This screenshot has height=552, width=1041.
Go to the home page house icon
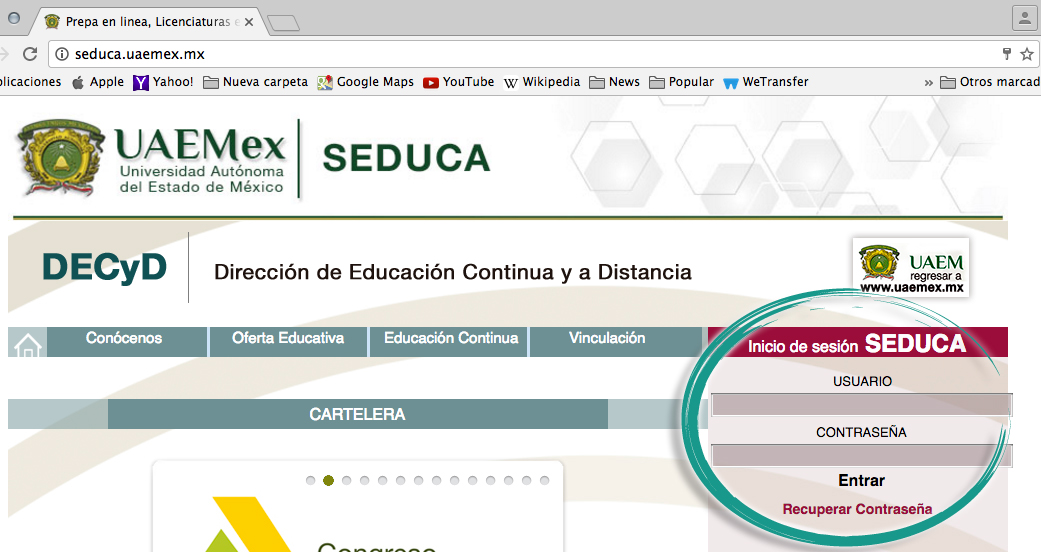point(27,343)
